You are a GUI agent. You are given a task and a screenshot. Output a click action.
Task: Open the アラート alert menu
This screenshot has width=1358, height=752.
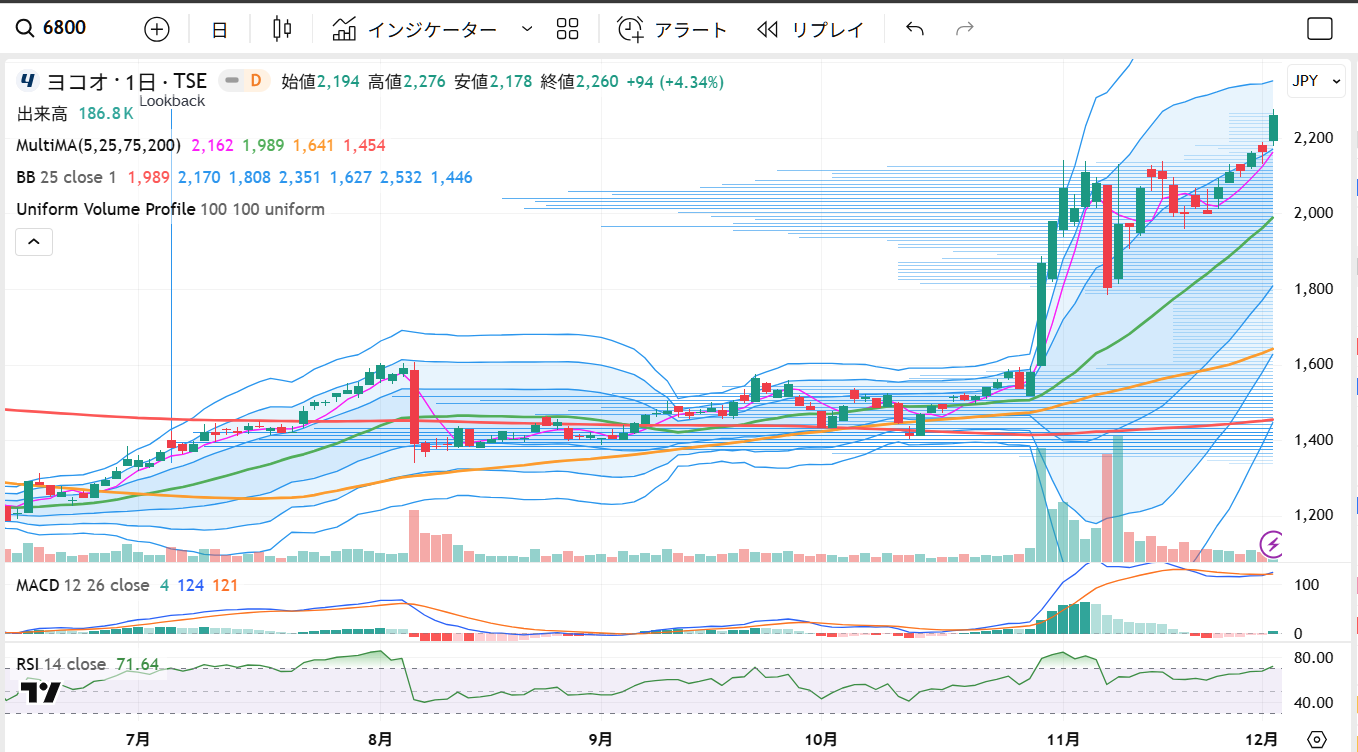(672, 29)
